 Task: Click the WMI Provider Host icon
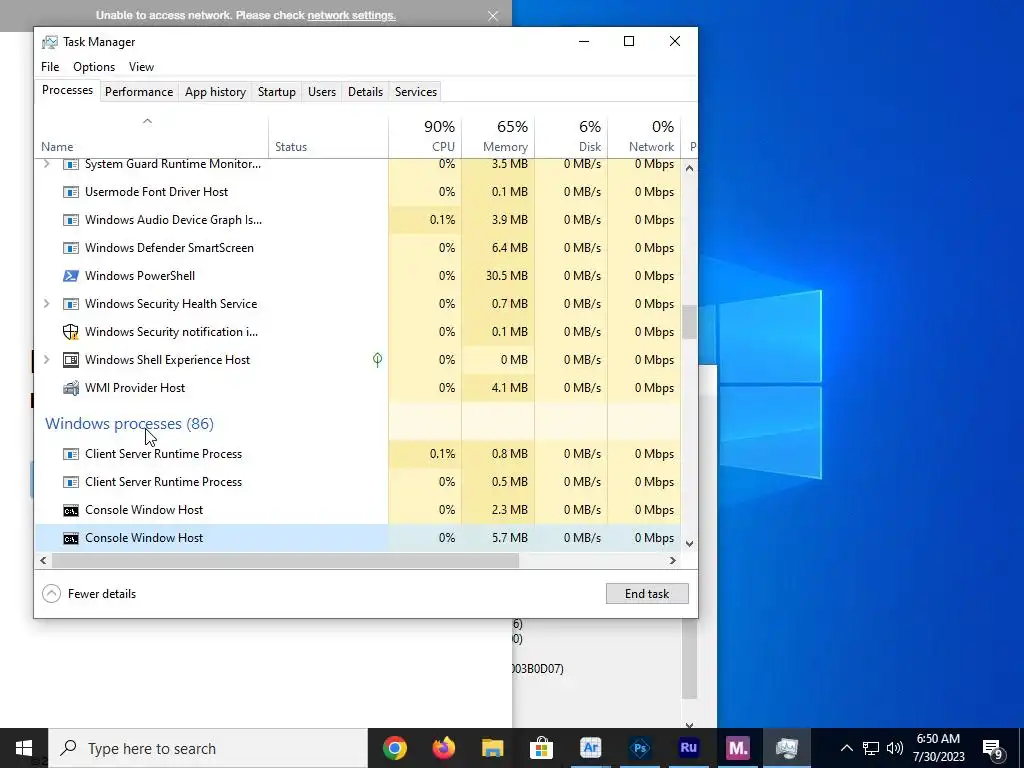pos(71,388)
